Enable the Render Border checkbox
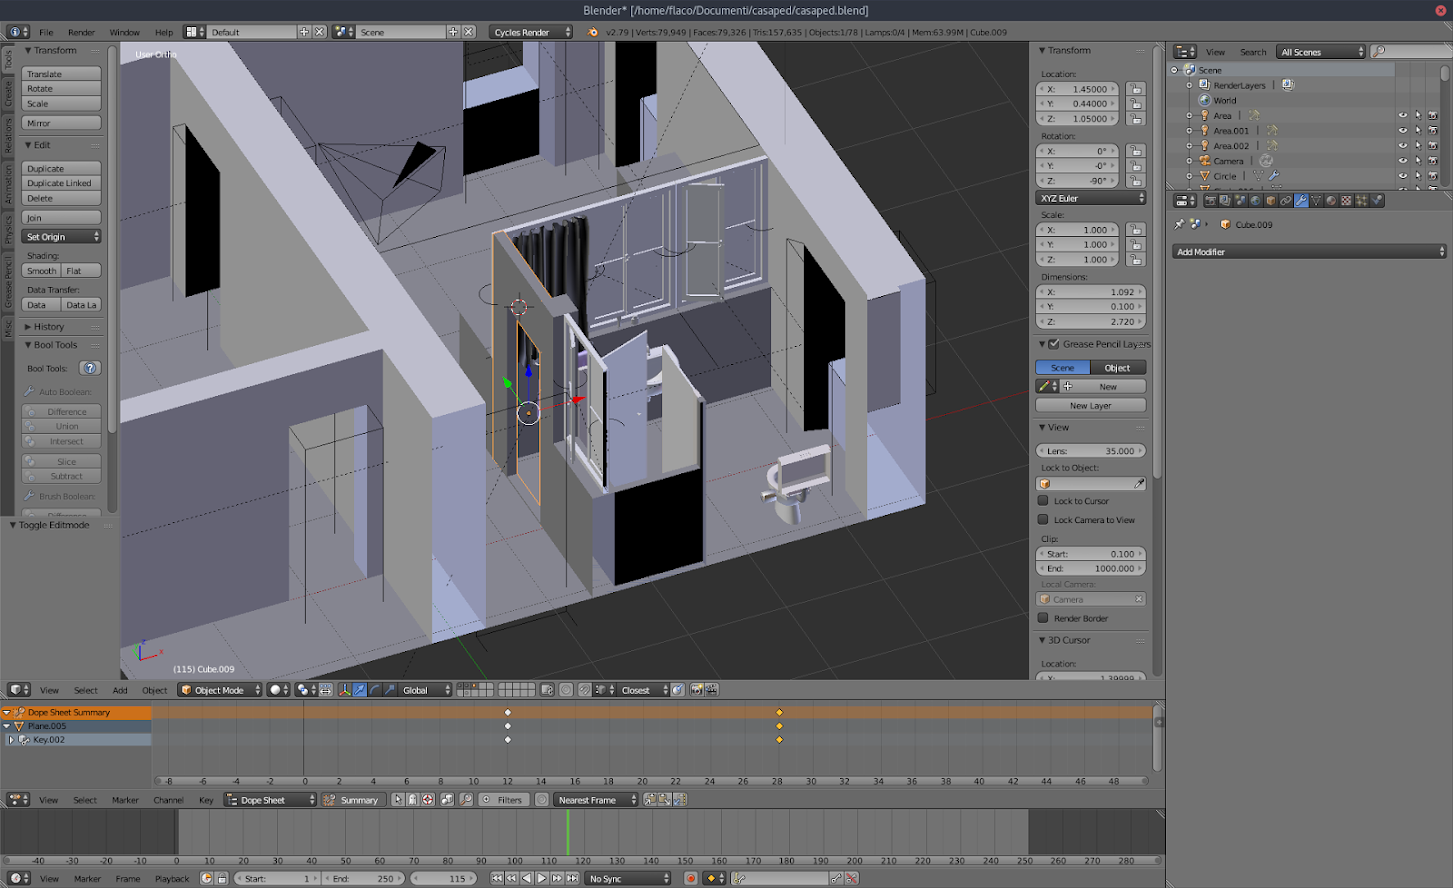The width and height of the screenshot is (1453, 888). pyautogui.click(x=1043, y=618)
